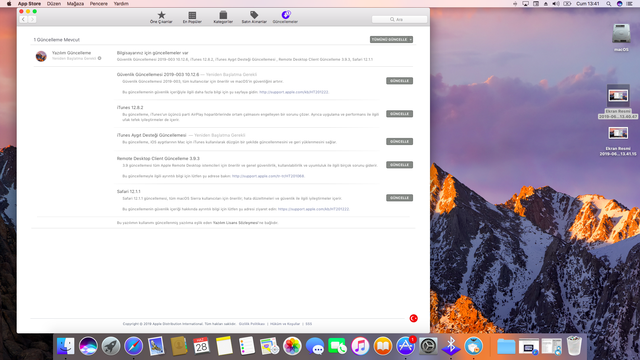Image resolution: width=640 pixels, height=360 pixels.
Task: Open Safari from the Dock
Action: click(133, 346)
